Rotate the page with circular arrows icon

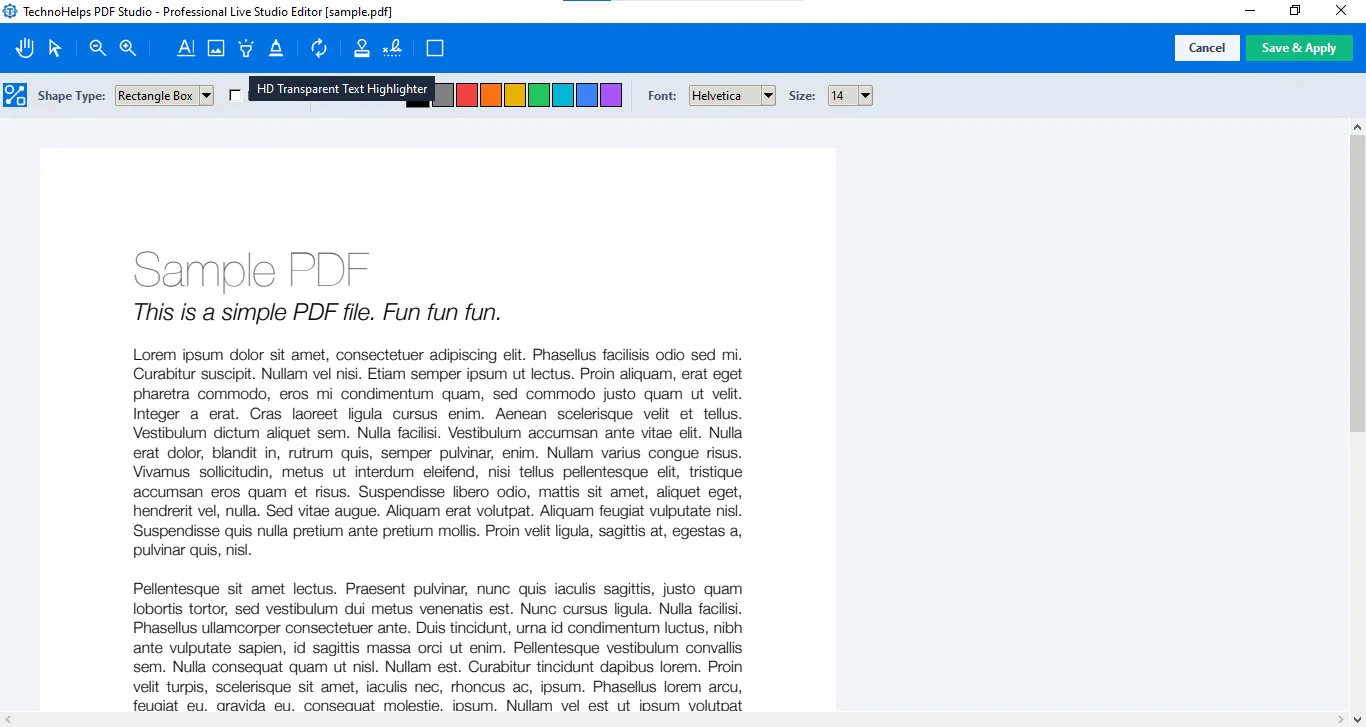pyautogui.click(x=319, y=48)
